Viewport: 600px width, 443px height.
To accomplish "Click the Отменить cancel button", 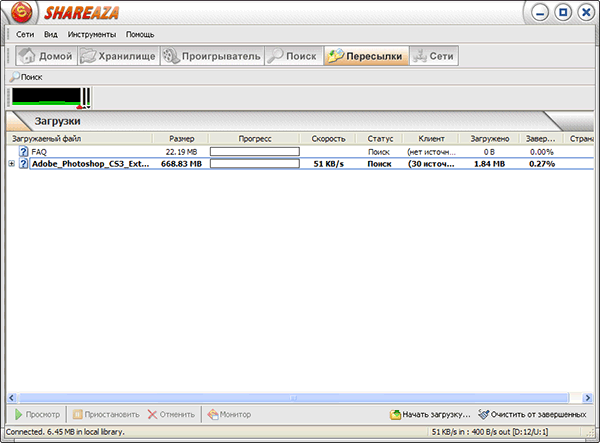I will (171, 414).
